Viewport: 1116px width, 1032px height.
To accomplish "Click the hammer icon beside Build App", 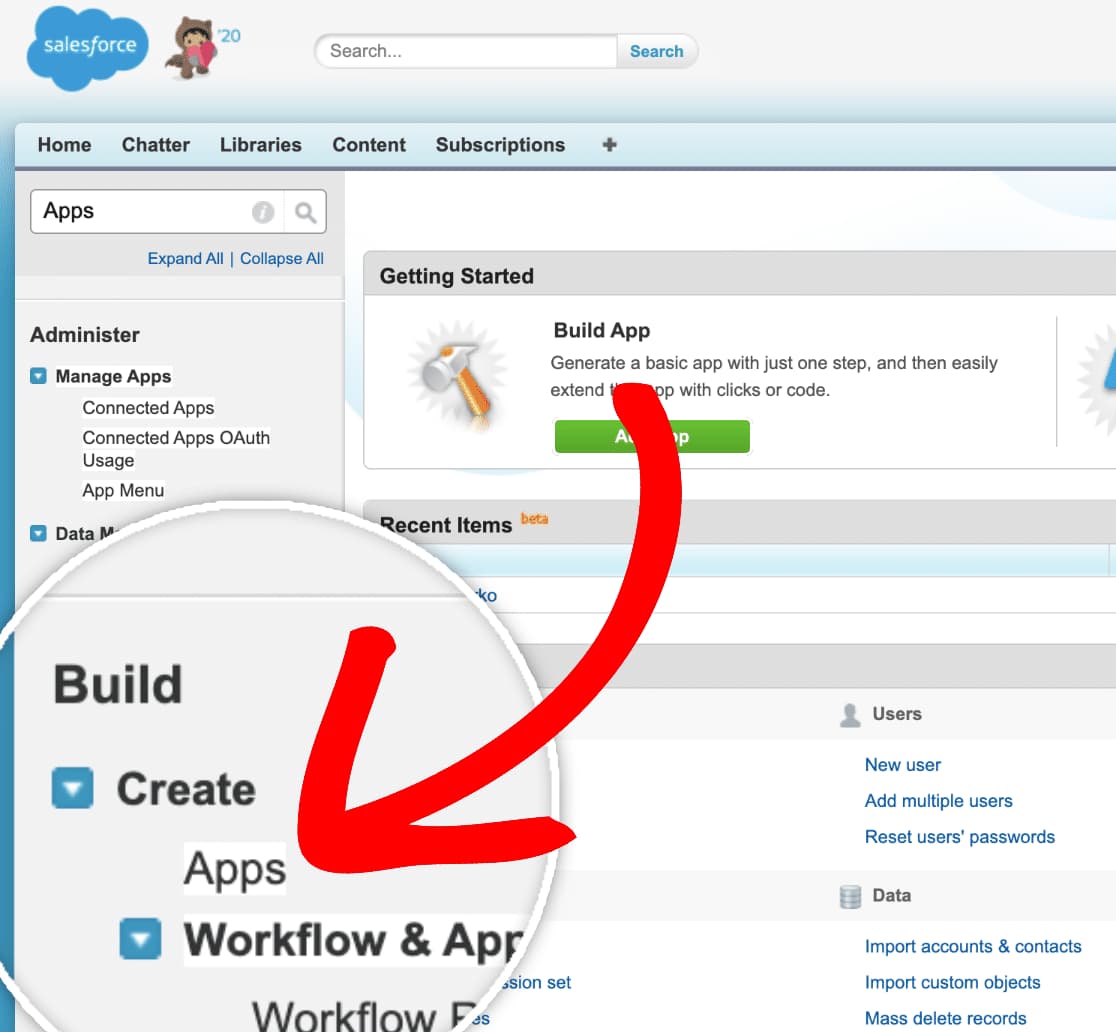I will tap(458, 375).
